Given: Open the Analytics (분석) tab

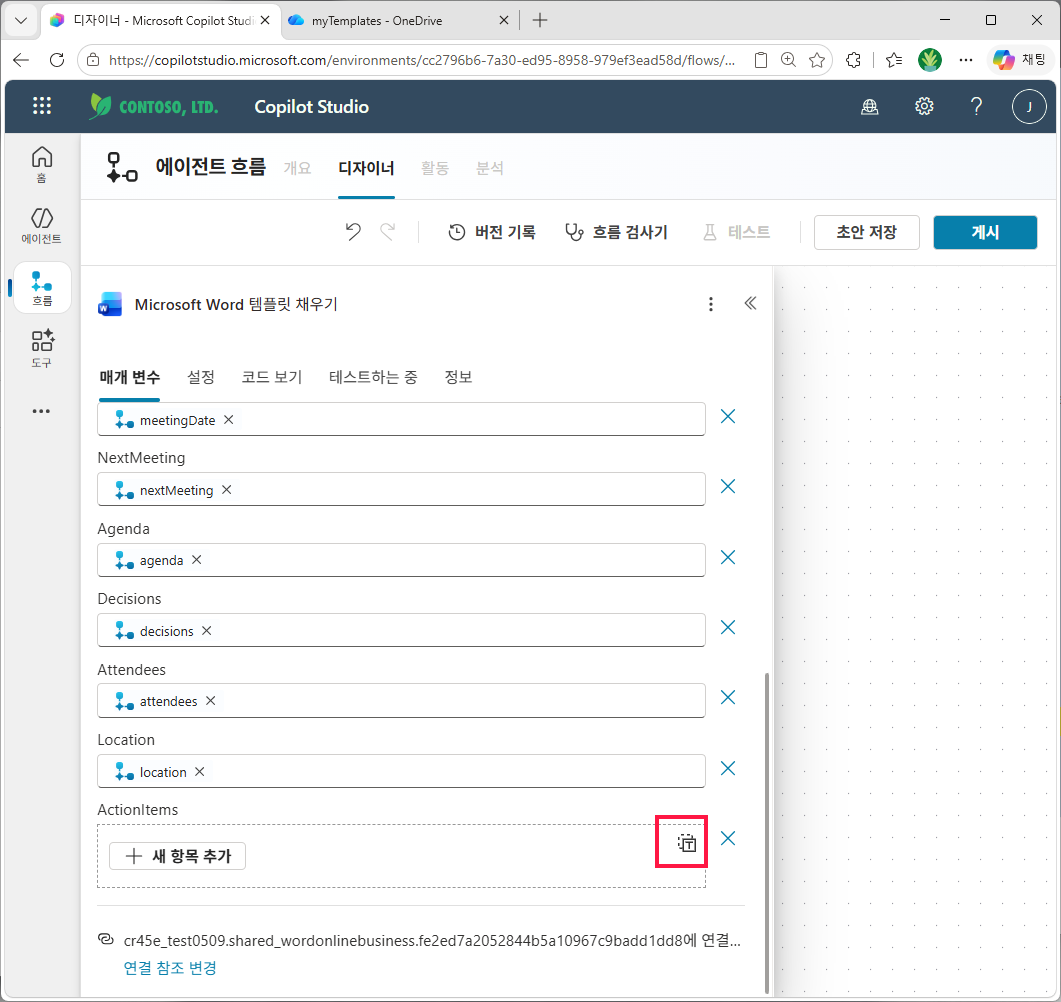Looking at the screenshot, I should tap(489, 168).
